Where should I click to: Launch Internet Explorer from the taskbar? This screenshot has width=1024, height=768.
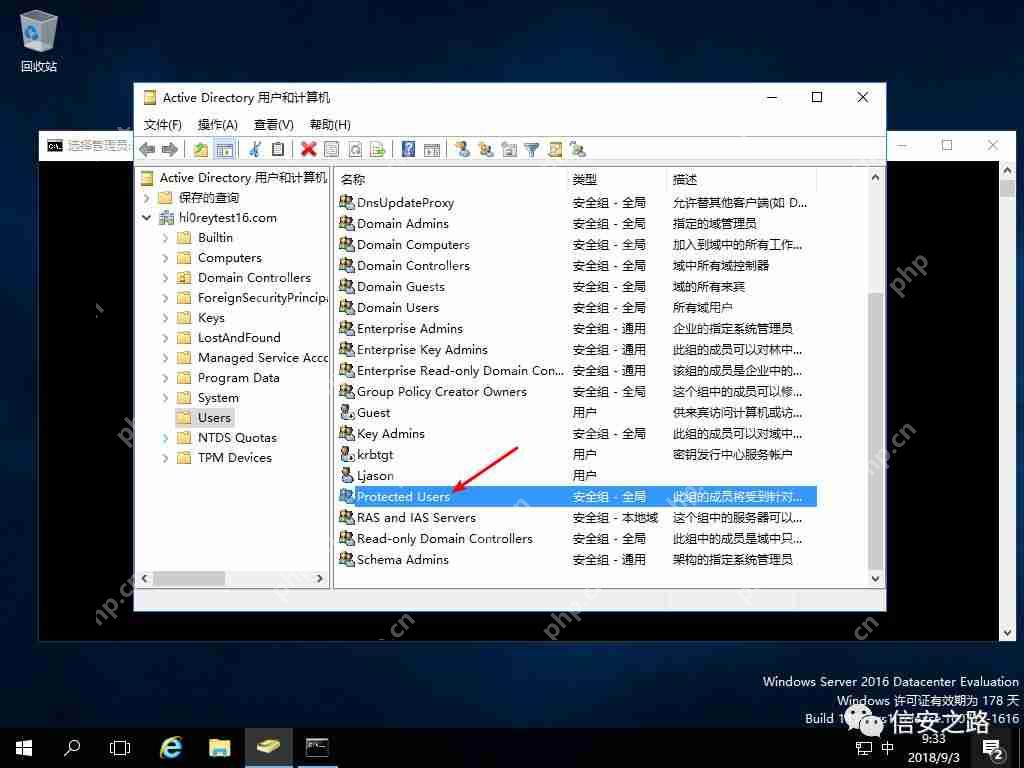click(x=171, y=748)
